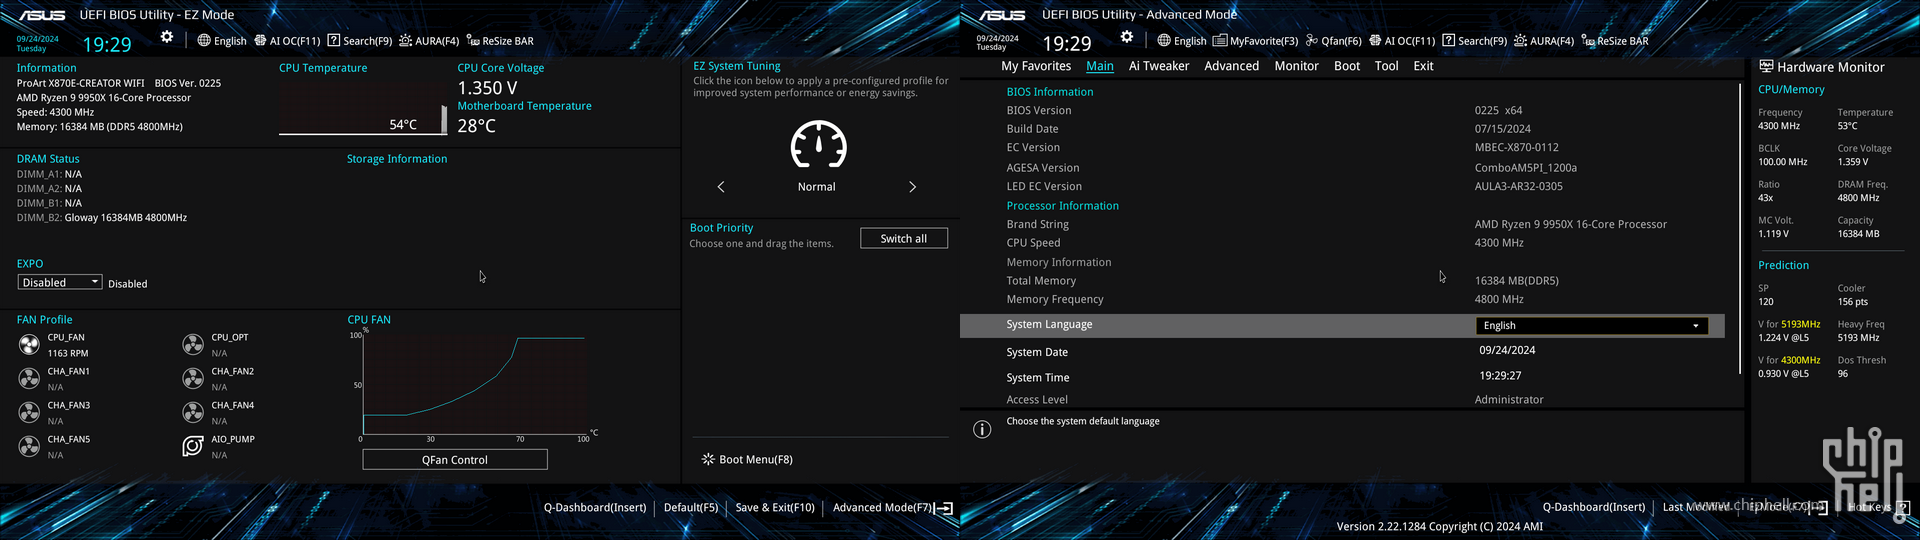Open the Ai Tweaker tab
The image size is (1920, 540).
coord(1159,66)
